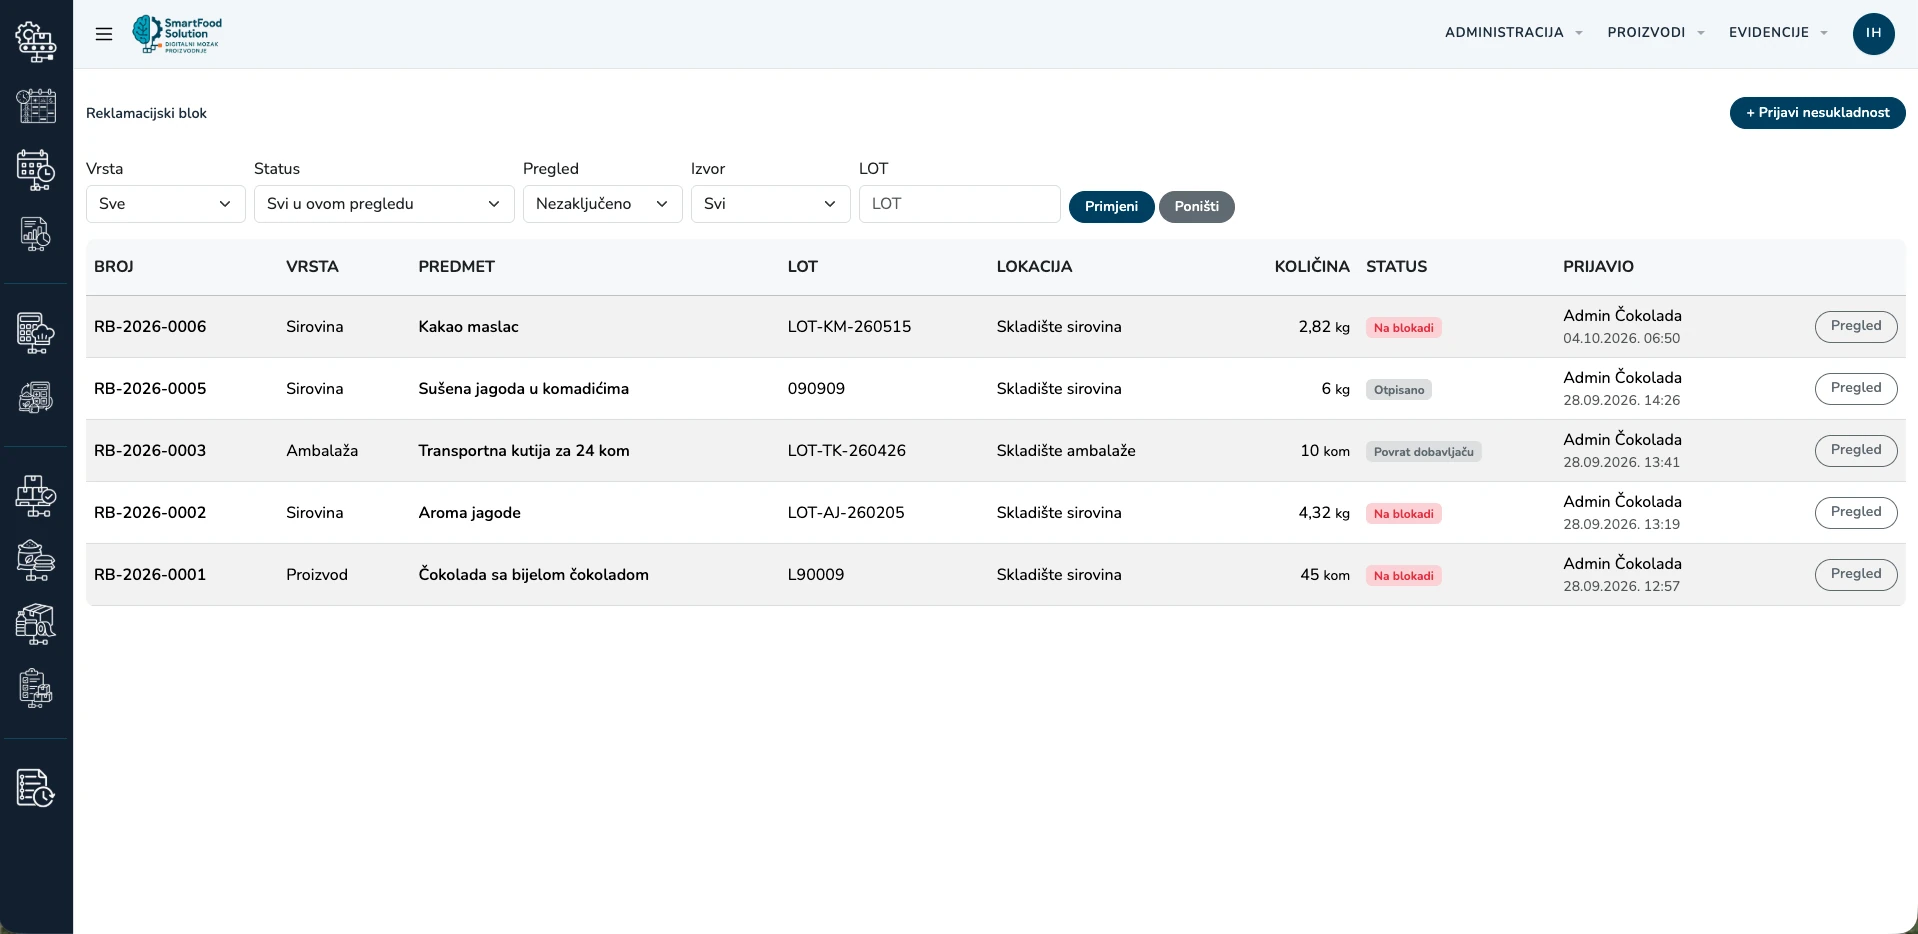1918x934 pixels.
Task: Open the report chart sidebar icon
Action: pyautogui.click(x=36, y=234)
